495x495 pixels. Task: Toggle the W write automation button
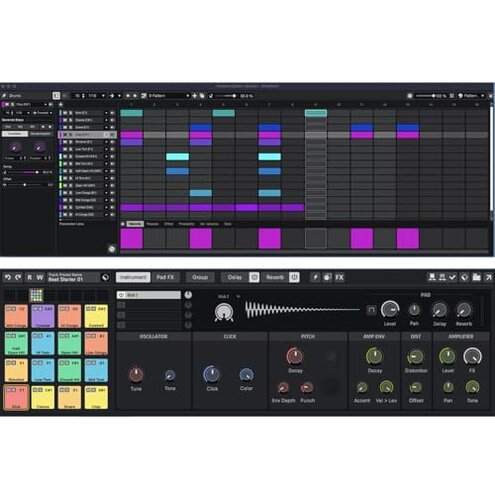coord(40,277)
